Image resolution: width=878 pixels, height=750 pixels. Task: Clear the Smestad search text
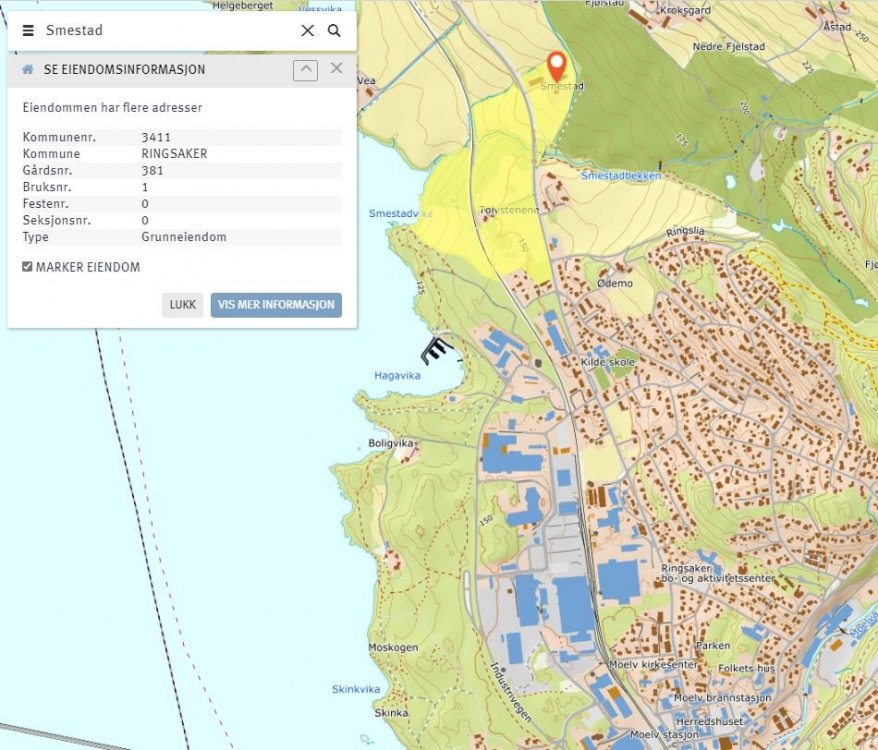coord(307,31)
